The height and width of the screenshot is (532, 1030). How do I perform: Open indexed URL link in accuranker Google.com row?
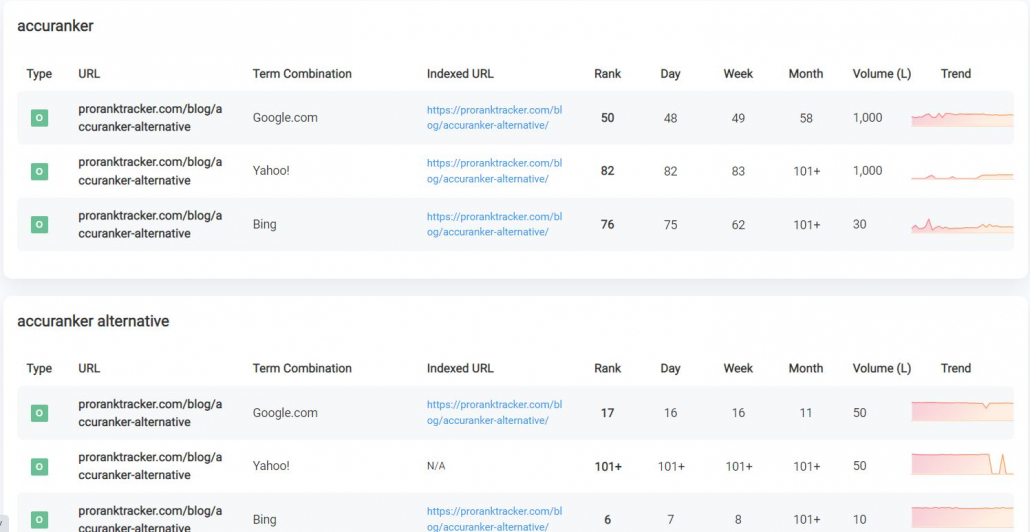point(494,118)
